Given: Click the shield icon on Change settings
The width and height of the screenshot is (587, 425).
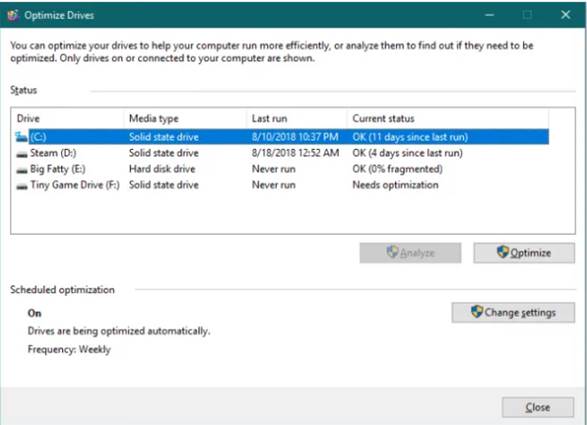Looking at the screenshot, I should pos(477,311).
